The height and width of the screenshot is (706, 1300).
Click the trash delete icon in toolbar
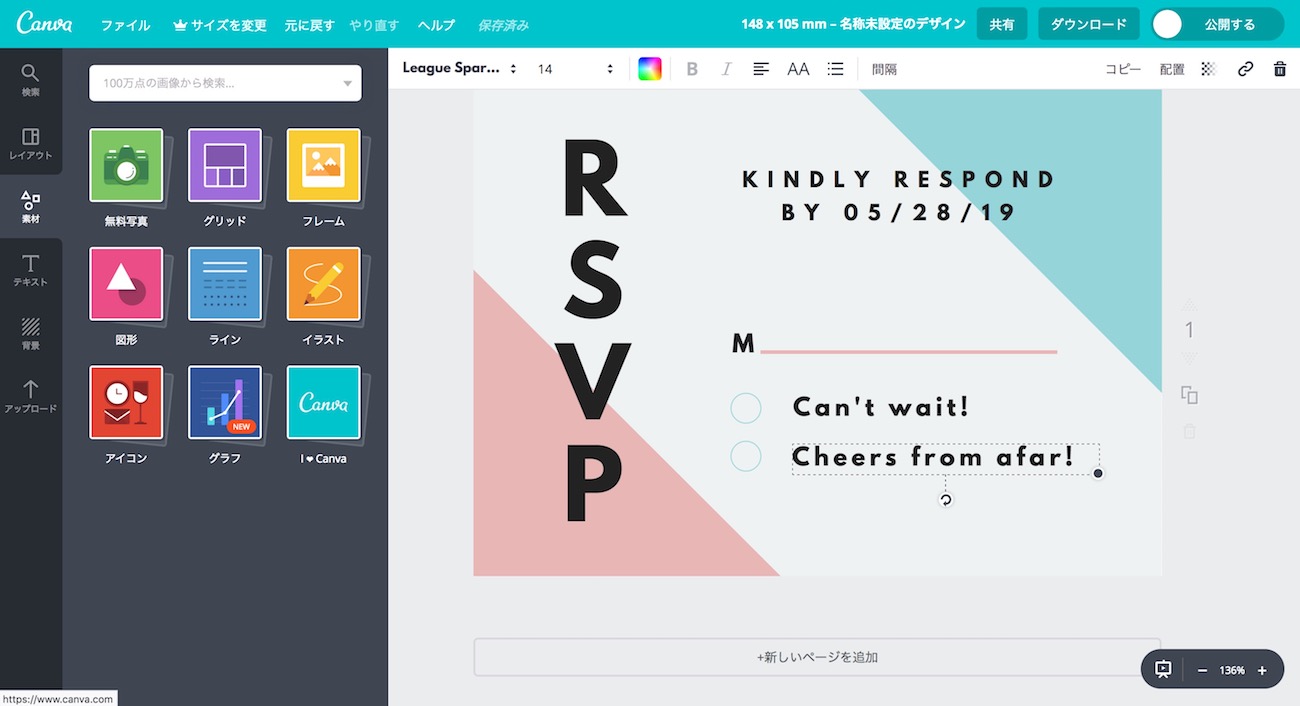(1279, 69)
